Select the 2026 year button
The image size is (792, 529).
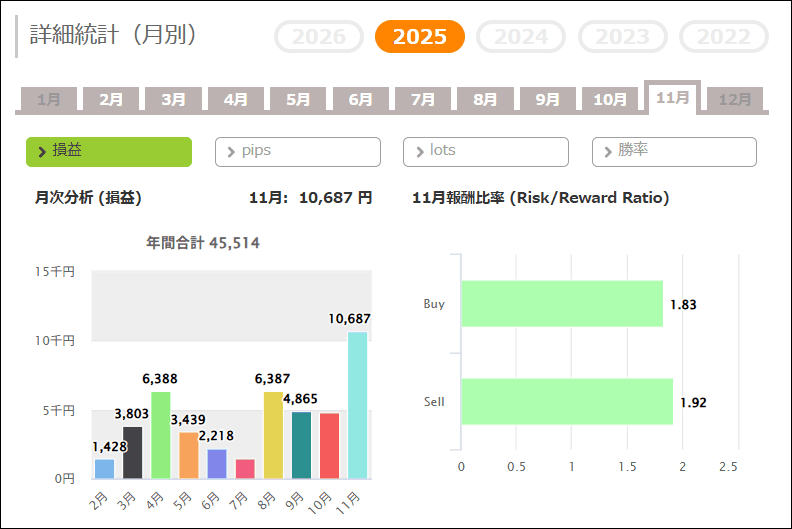(319, 37)
